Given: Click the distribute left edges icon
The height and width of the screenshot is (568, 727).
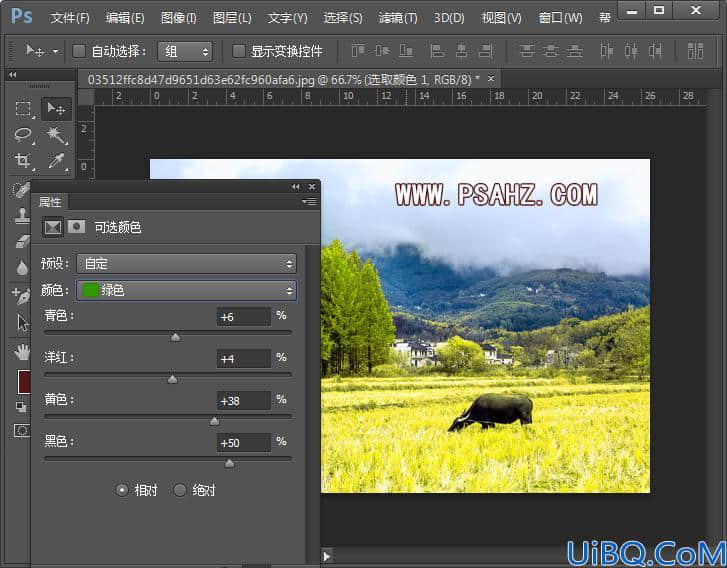Looking at the screenshot, I should (x=606, y=51).
